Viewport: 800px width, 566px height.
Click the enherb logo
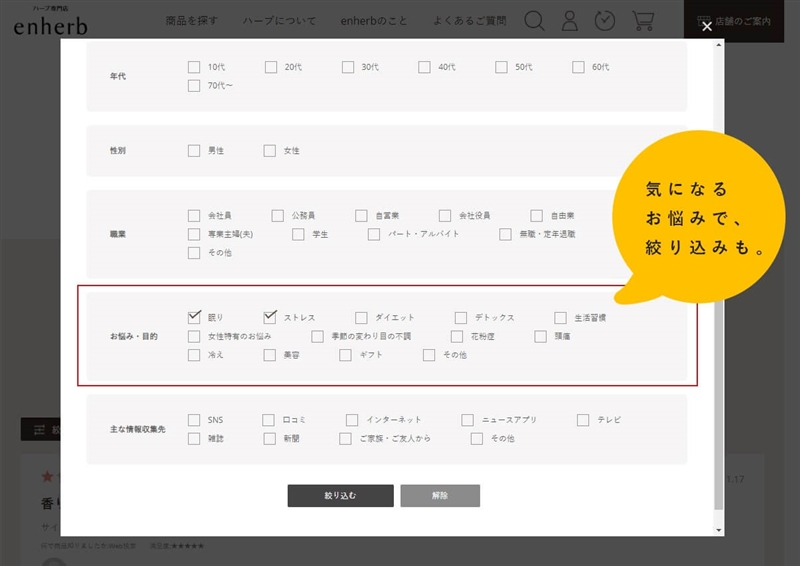(50, 24)
